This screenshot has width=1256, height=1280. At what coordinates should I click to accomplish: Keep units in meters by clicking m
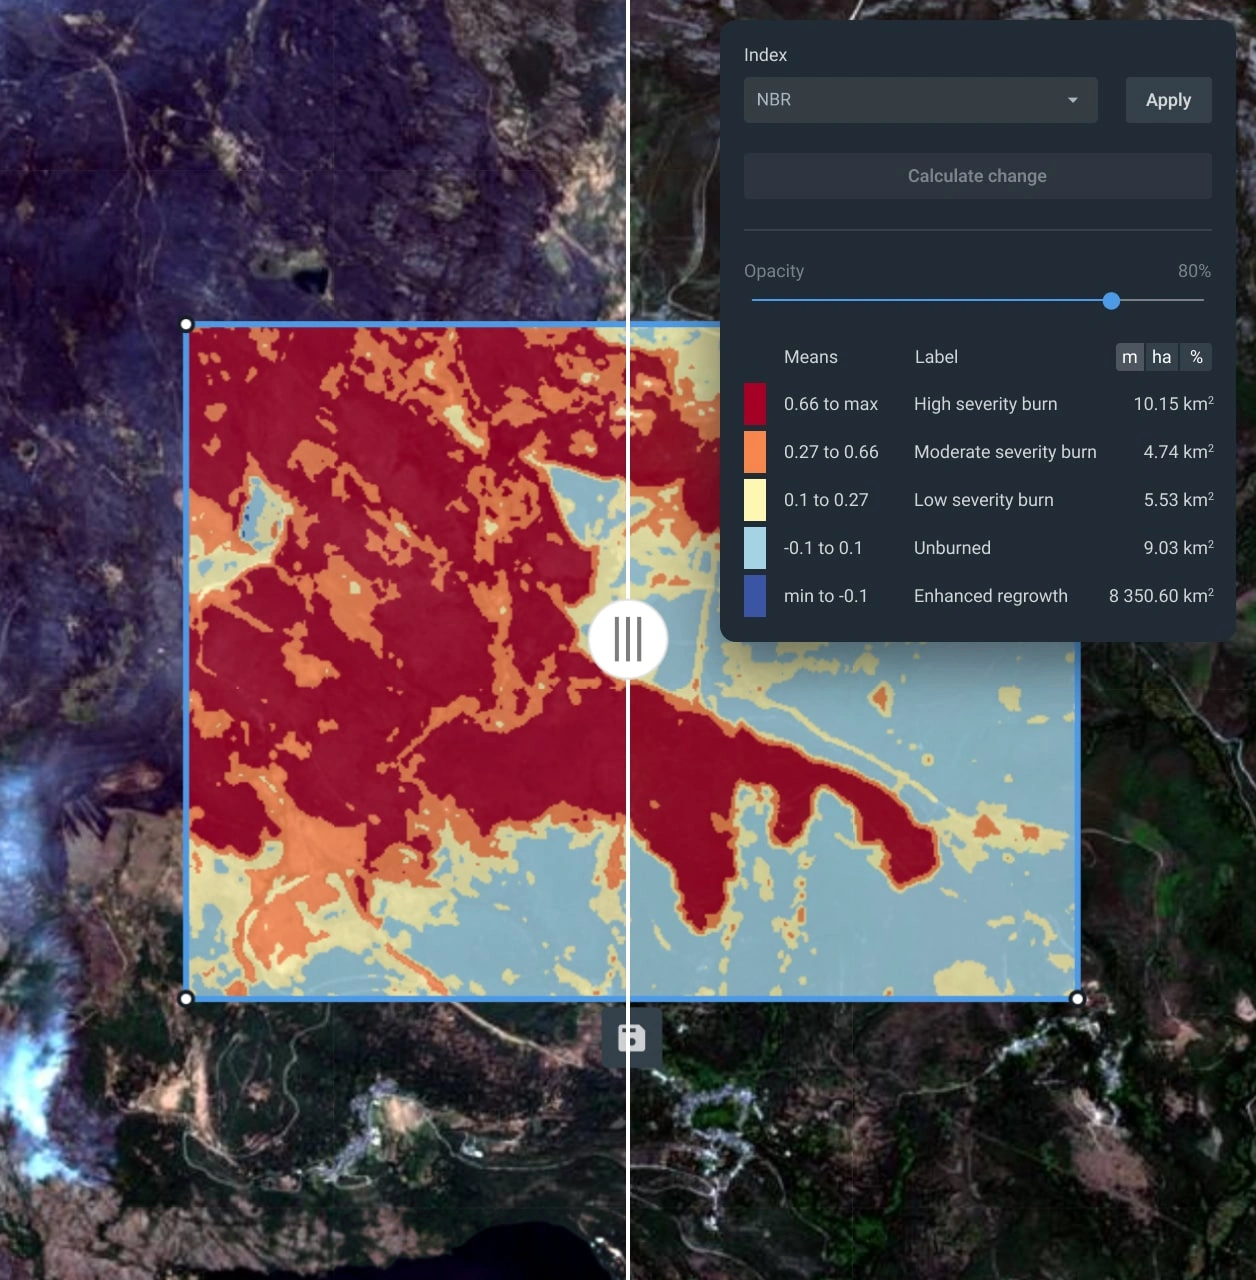click(1129, 357)
